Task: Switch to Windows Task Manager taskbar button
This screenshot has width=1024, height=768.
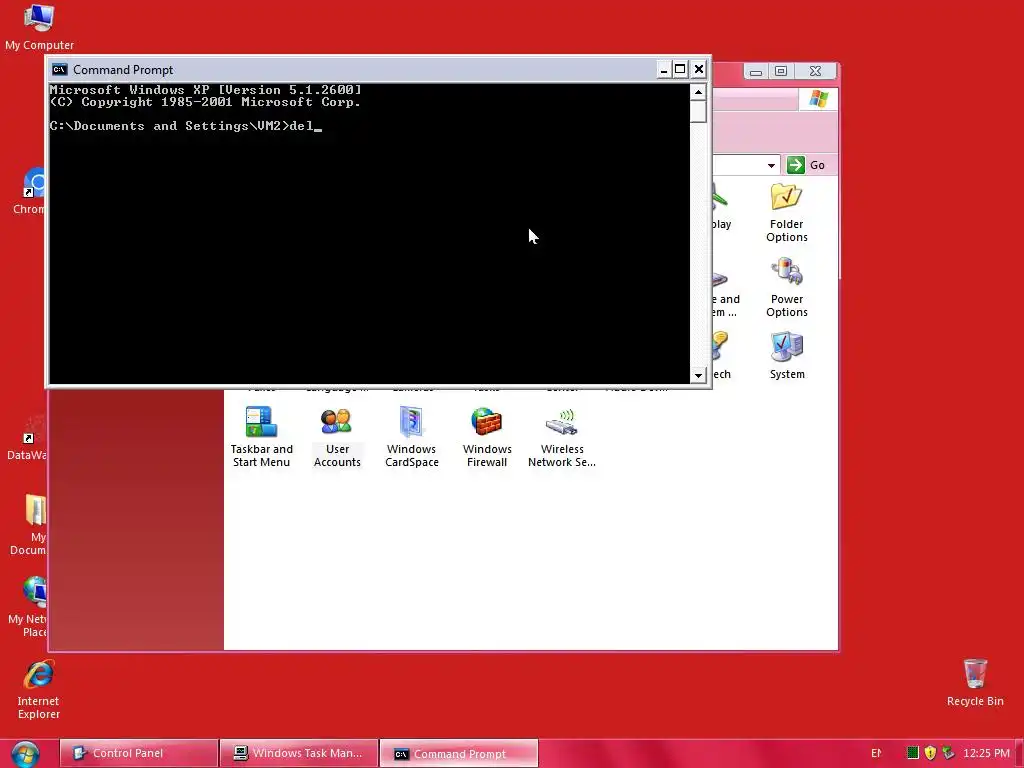Action: tap(298, 753)
